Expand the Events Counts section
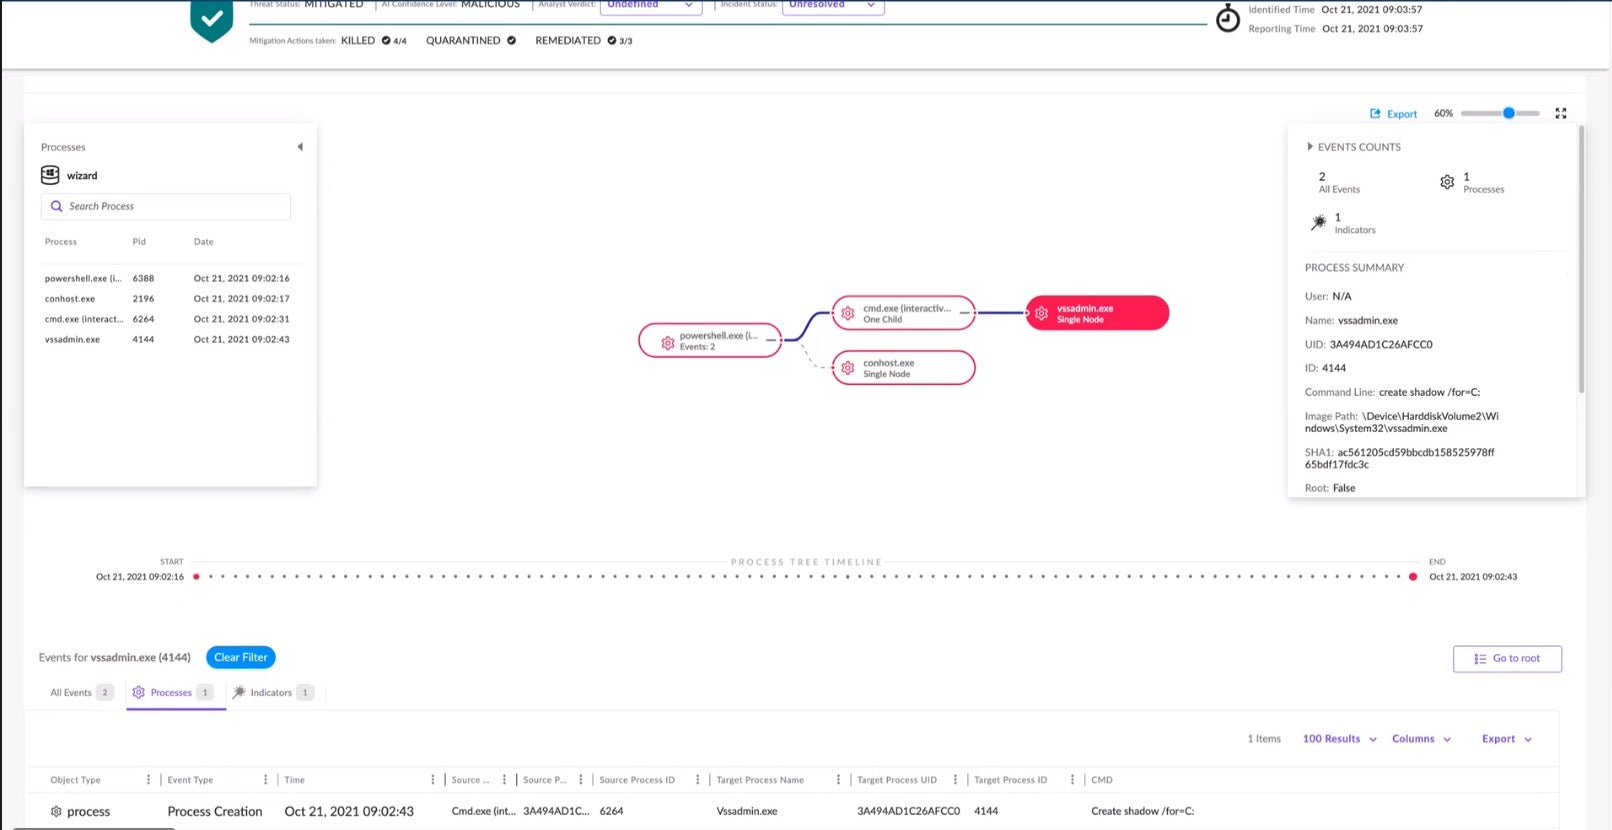This screenshot has height=830, width=1612. [x=1309, y=147]
